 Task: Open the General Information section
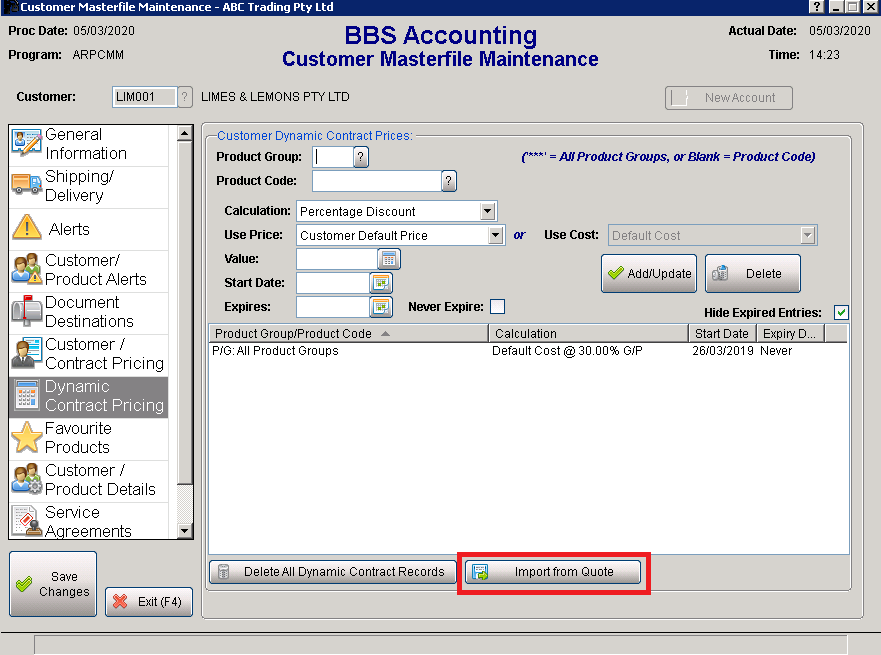pyautogui.click(x=88, y=144)
